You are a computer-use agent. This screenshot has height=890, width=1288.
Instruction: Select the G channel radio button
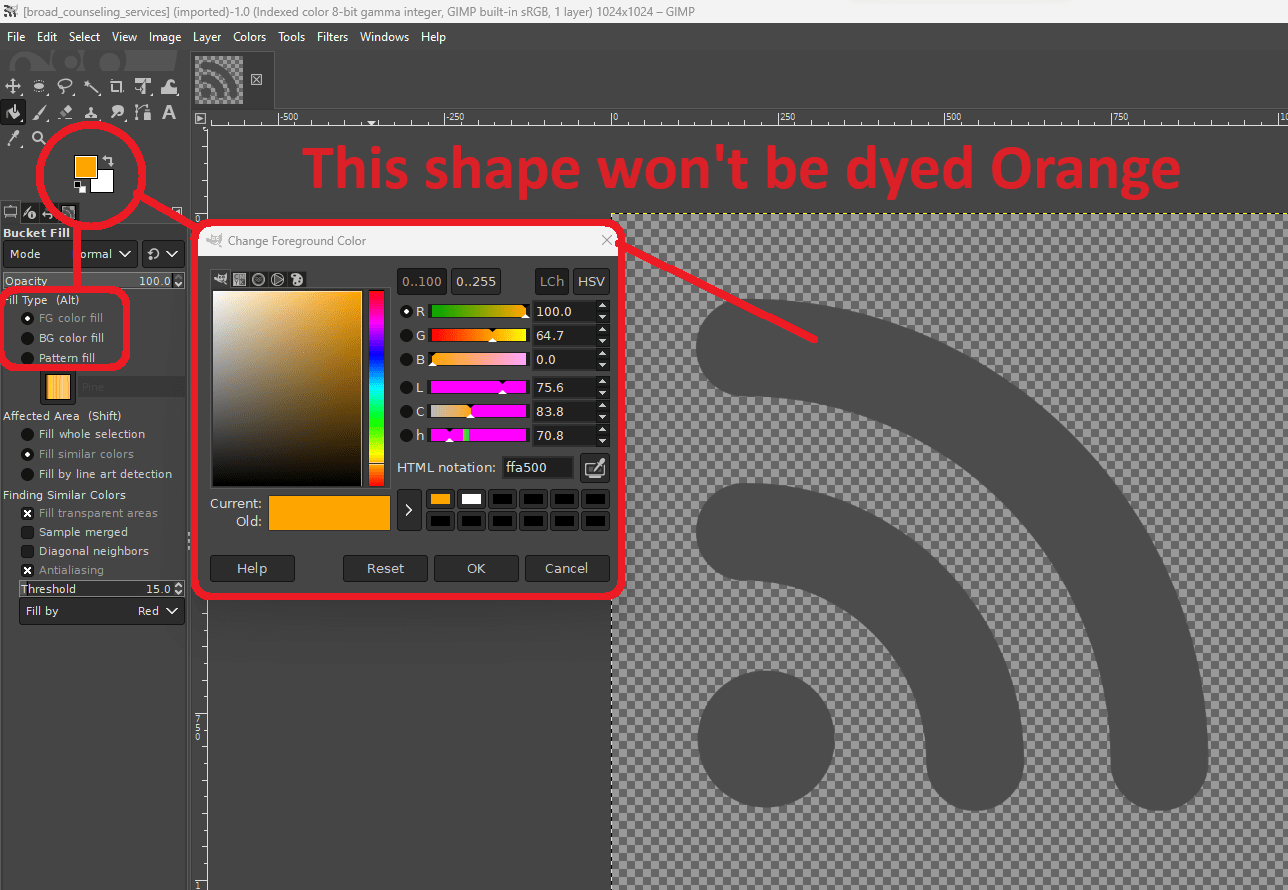(406, 336)
